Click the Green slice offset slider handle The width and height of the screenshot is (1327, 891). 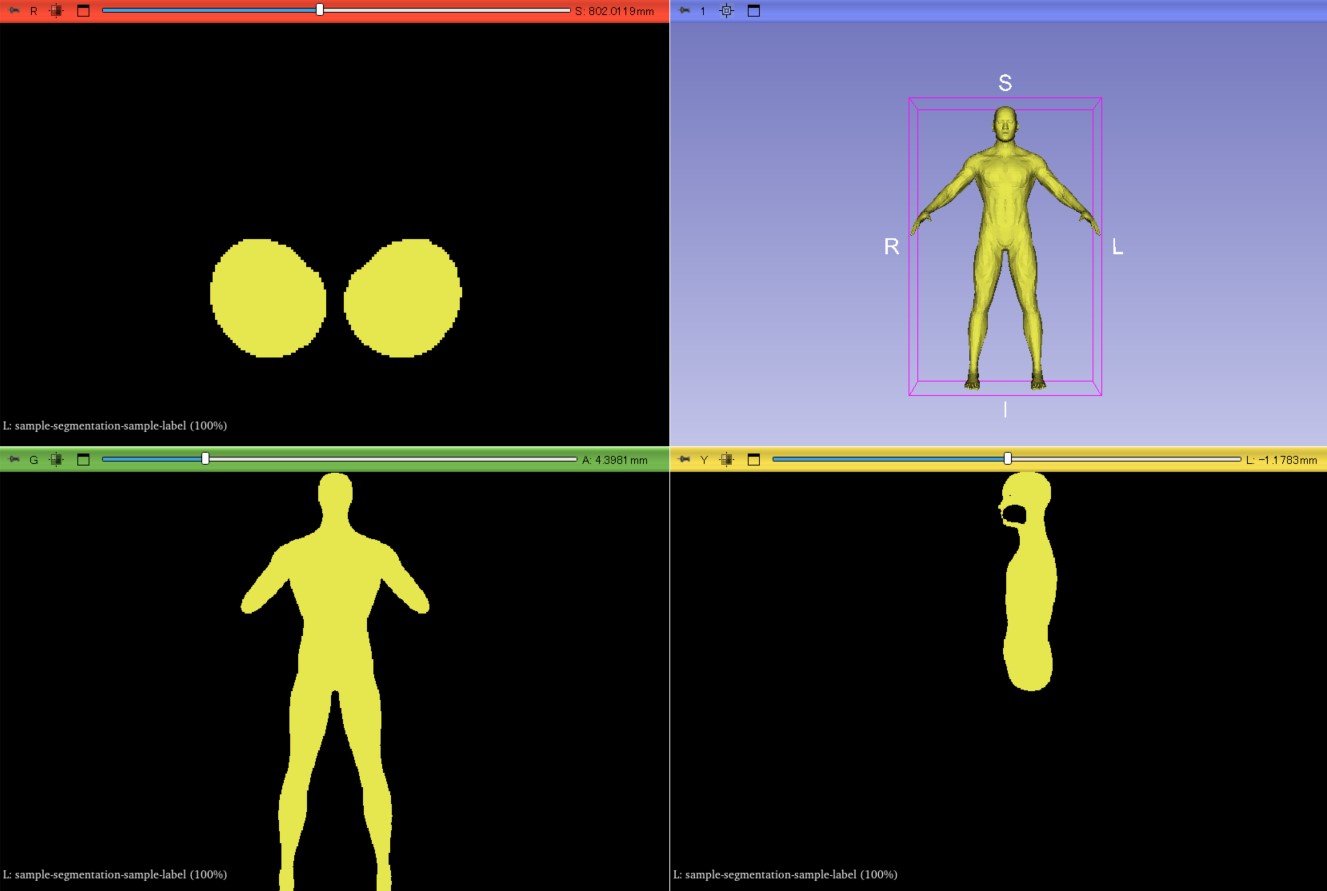pyautogui.click(x=205, y=459)
